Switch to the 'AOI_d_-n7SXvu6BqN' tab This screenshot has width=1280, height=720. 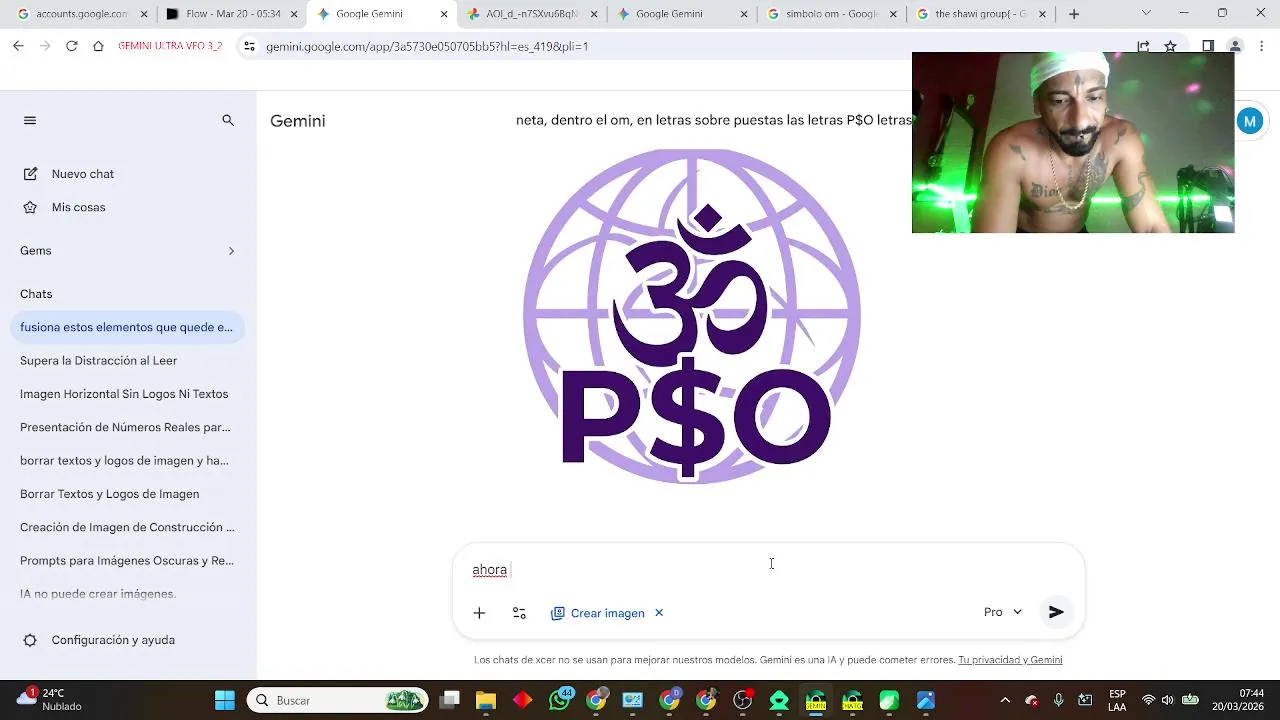(530, 14)
